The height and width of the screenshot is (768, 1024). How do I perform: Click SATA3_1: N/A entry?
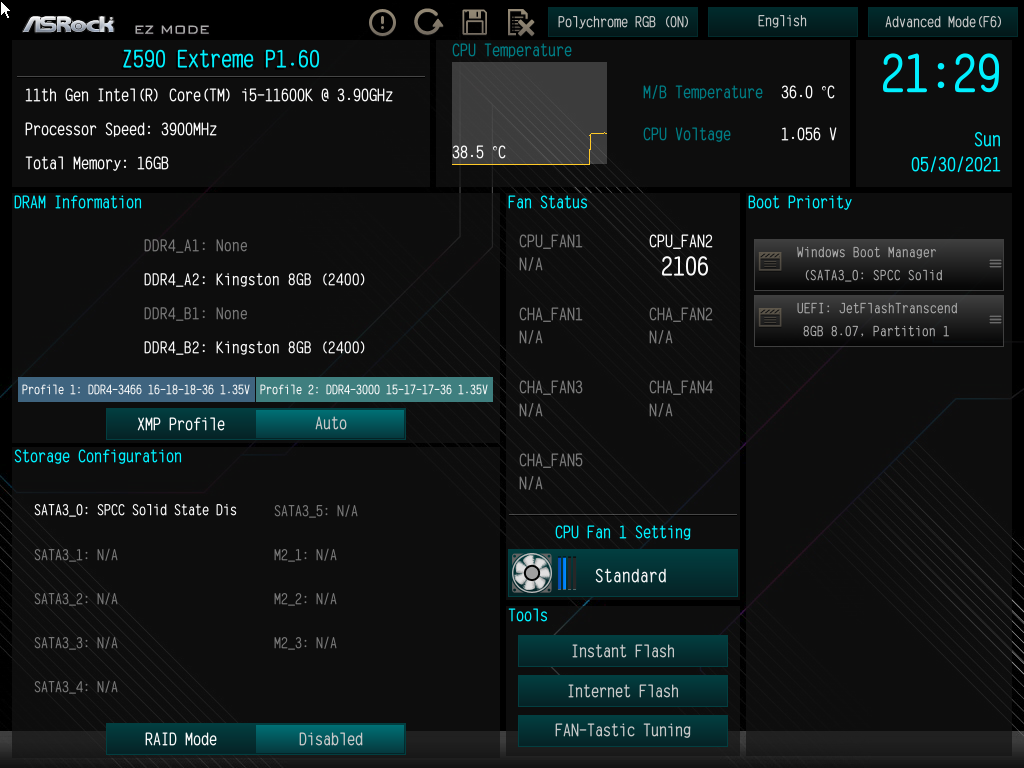pyautogui.click(x=76, y=555)
